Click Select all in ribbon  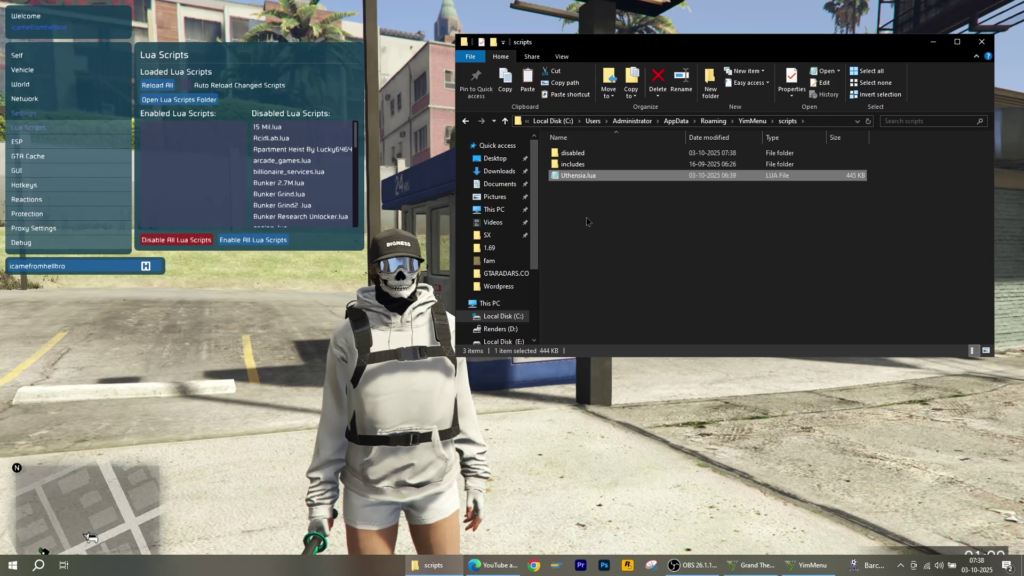pos(867,71)
